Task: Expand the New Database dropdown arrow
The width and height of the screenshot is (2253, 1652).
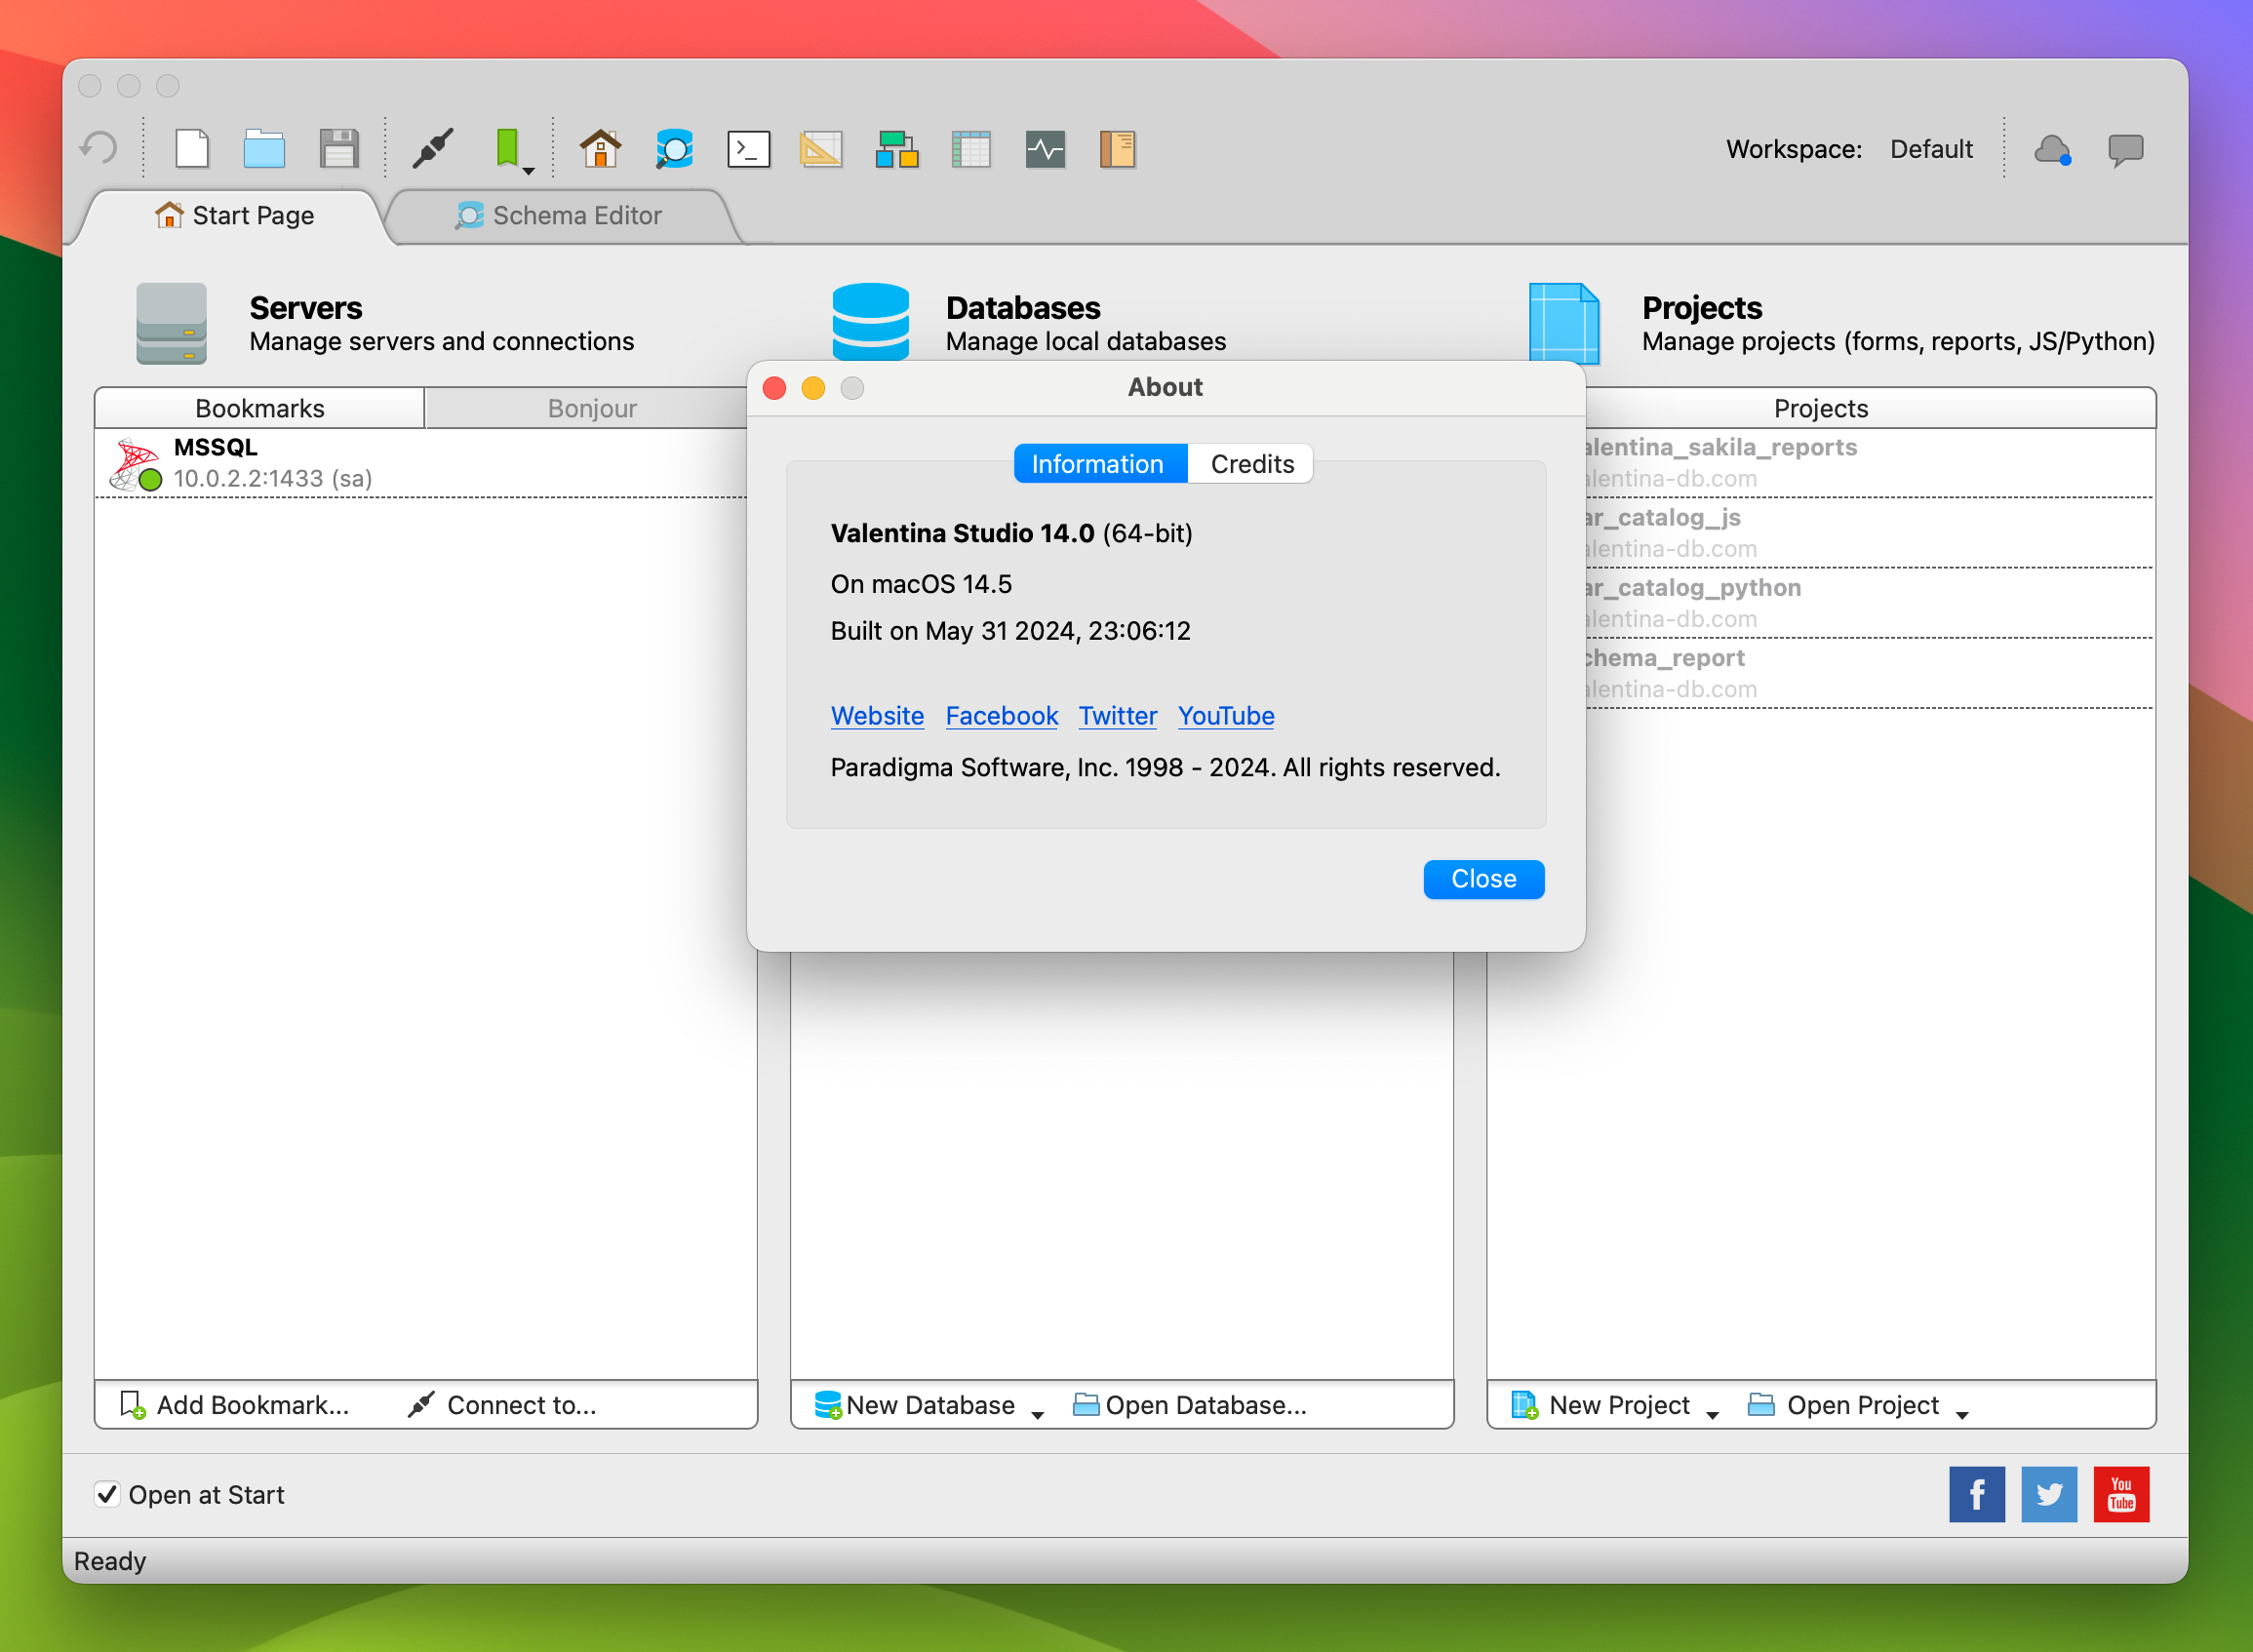Action: point(1037,1413)
